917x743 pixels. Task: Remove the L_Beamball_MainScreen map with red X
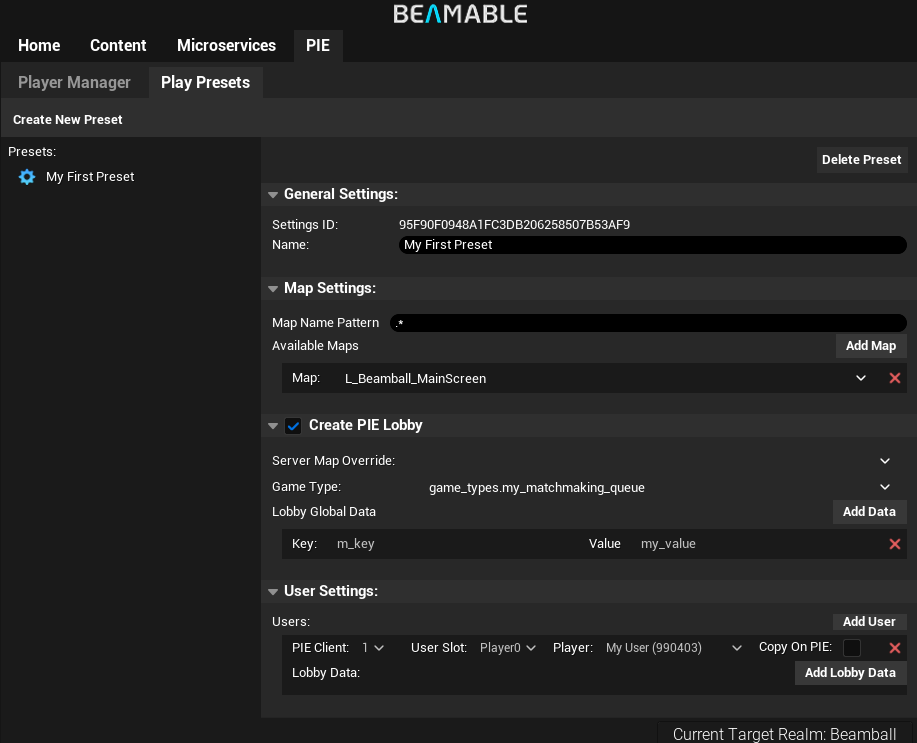894,378
